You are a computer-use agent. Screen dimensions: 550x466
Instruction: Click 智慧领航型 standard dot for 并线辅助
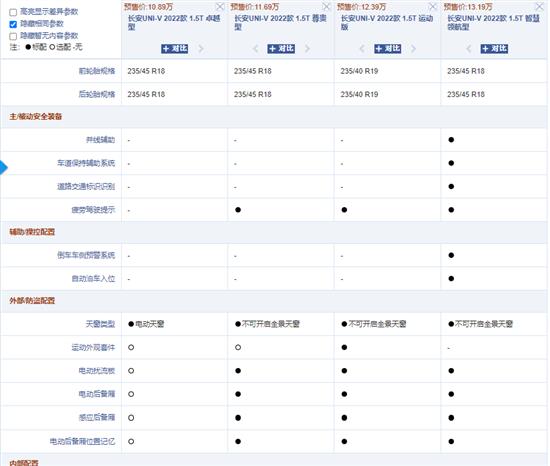tap(451, 140)
